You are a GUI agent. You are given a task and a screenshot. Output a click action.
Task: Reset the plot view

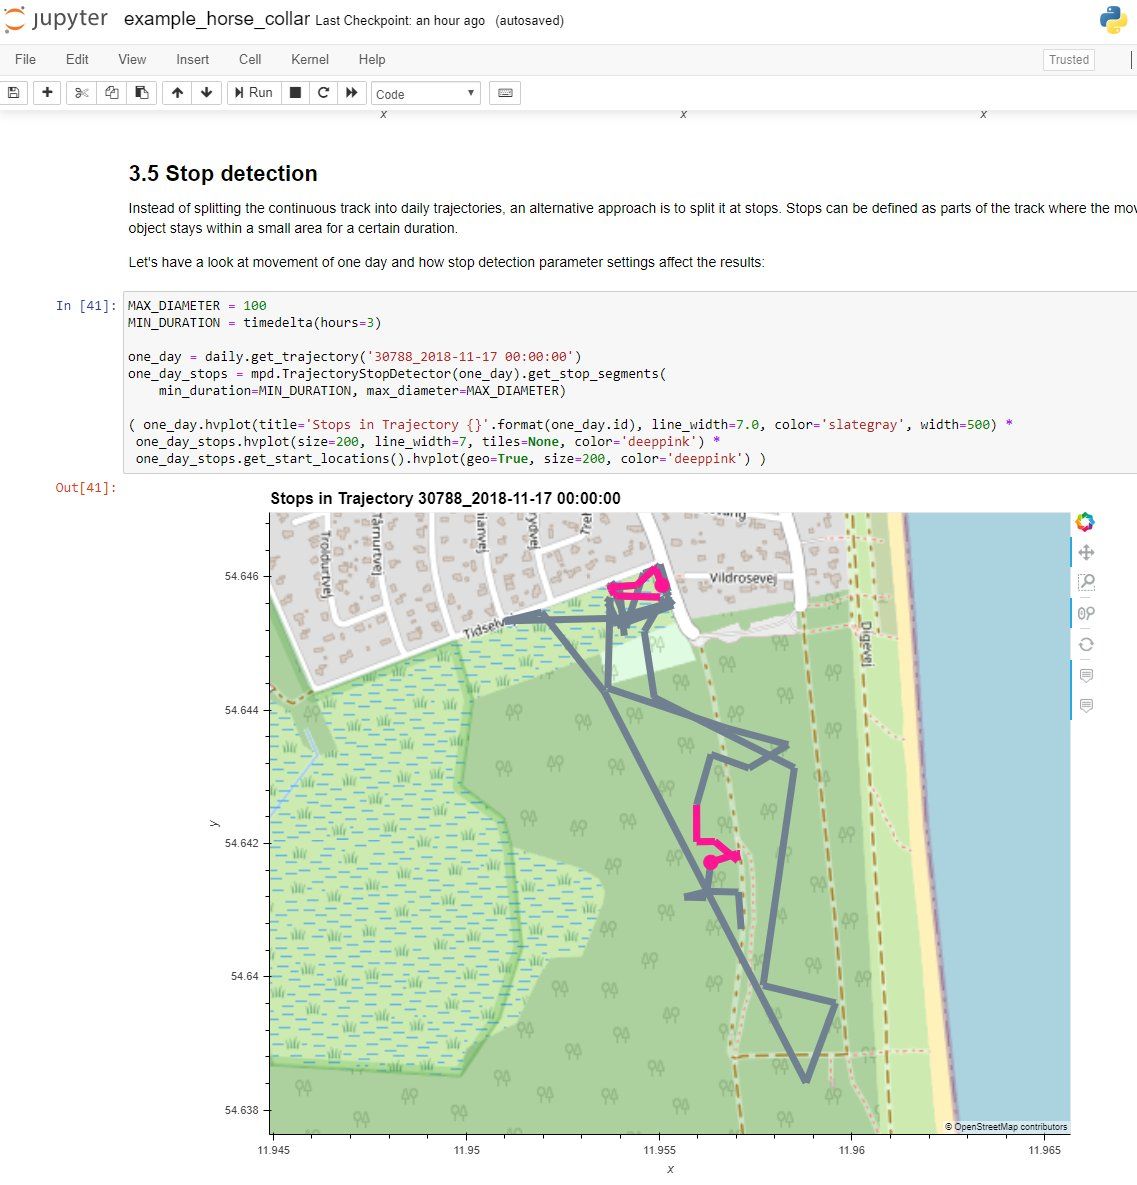[x=1086, y=645]
